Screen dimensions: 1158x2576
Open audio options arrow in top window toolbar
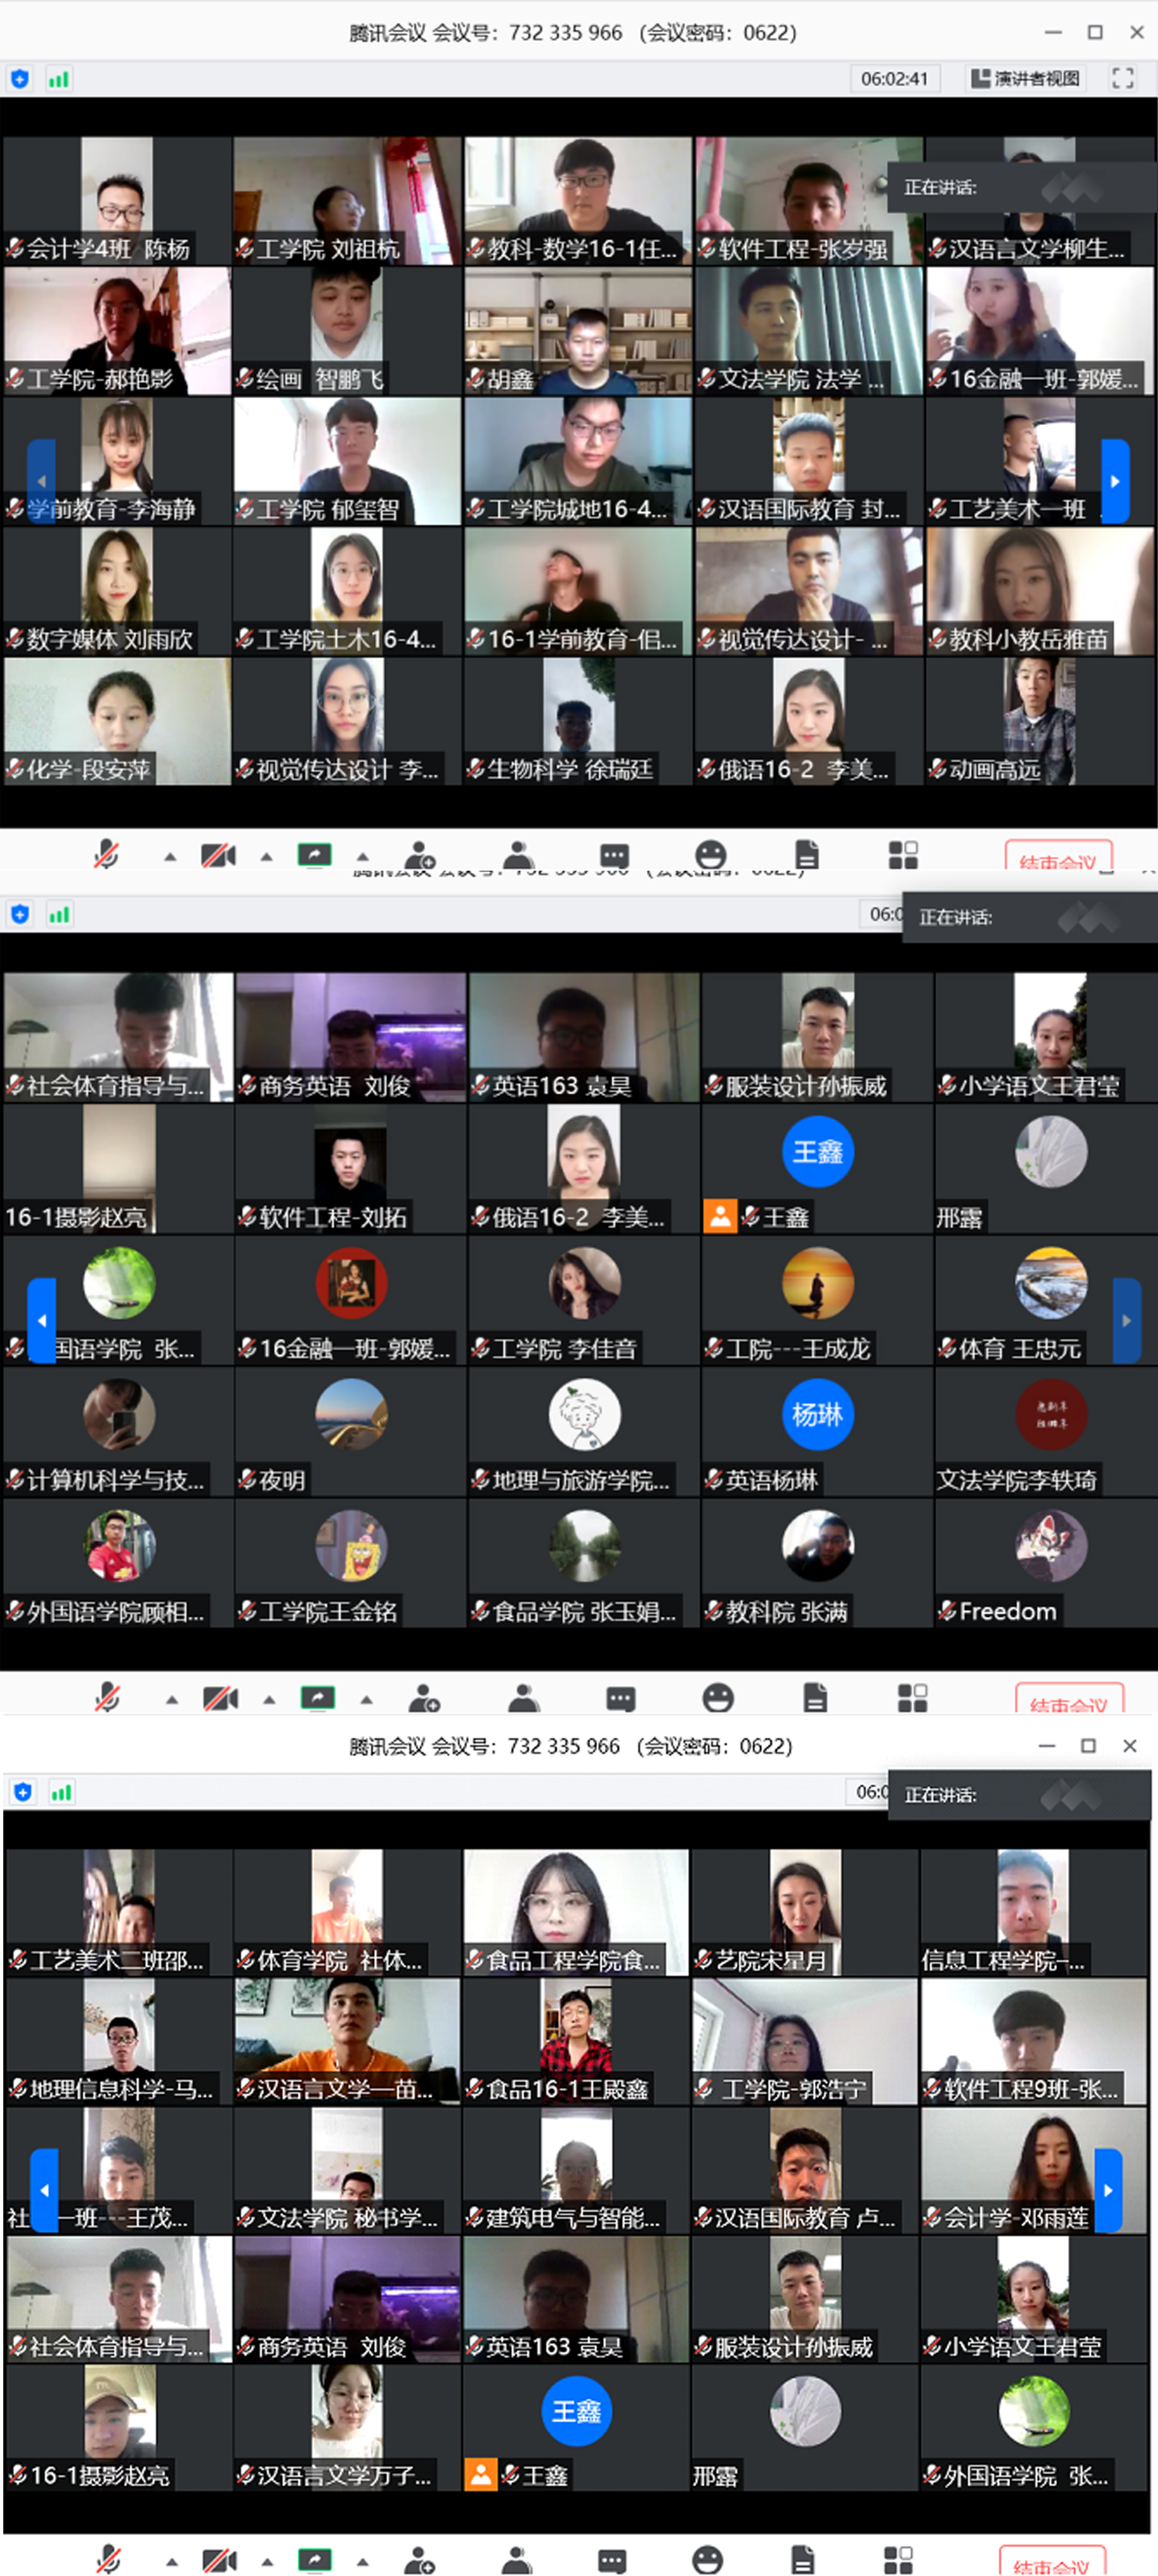click(170, 856)
